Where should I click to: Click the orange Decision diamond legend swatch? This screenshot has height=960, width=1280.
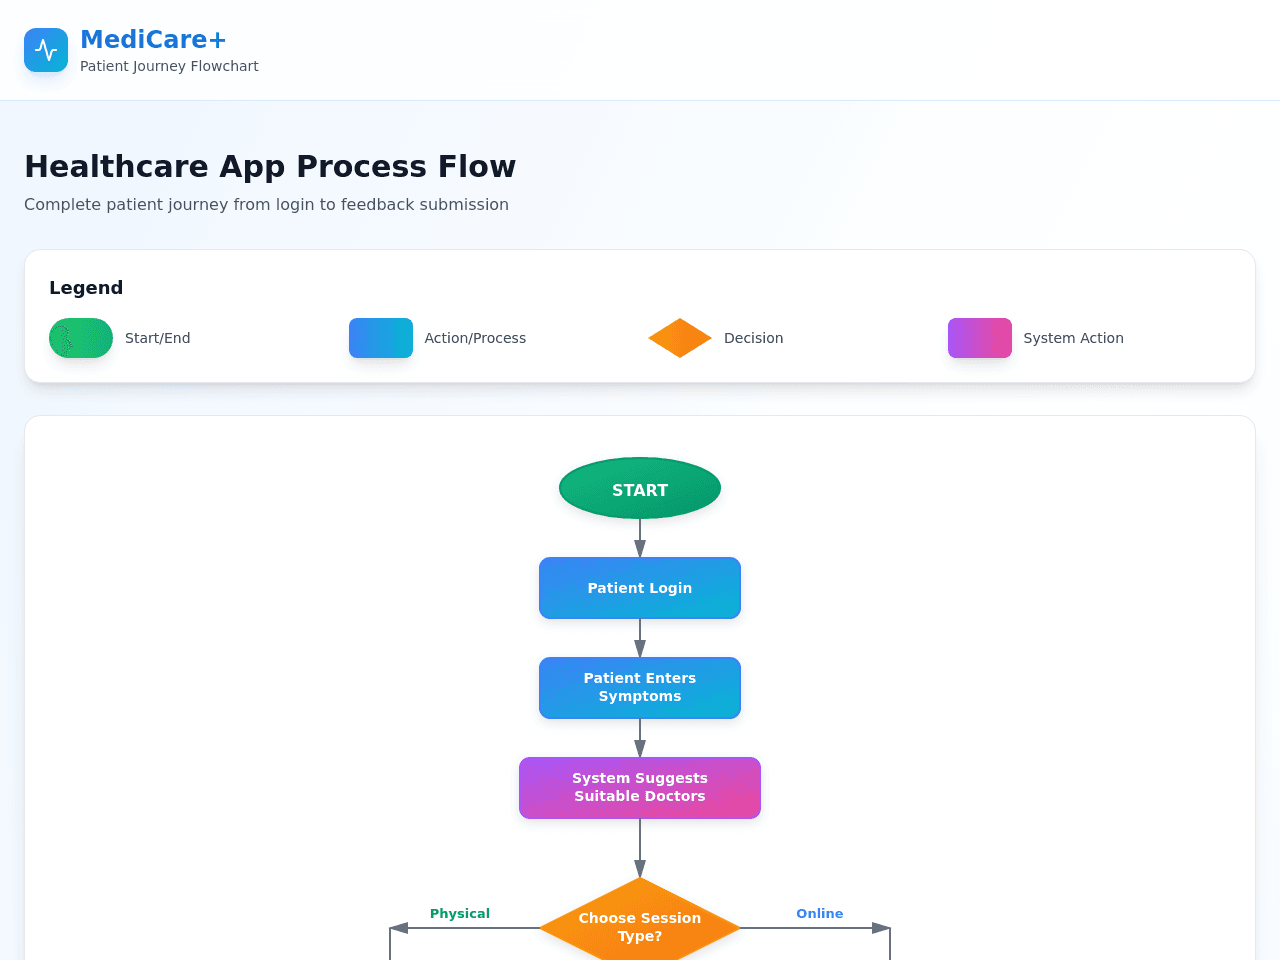click(680, 338)
